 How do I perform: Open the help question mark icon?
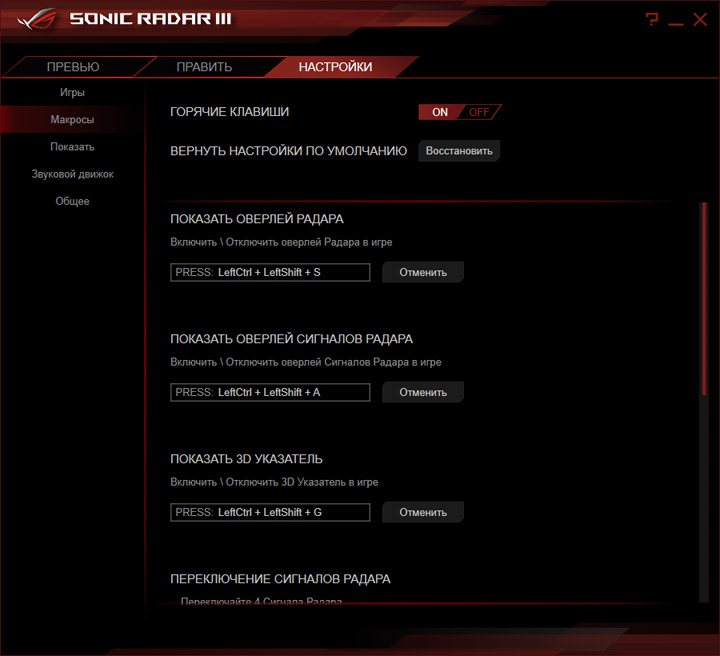652,19
